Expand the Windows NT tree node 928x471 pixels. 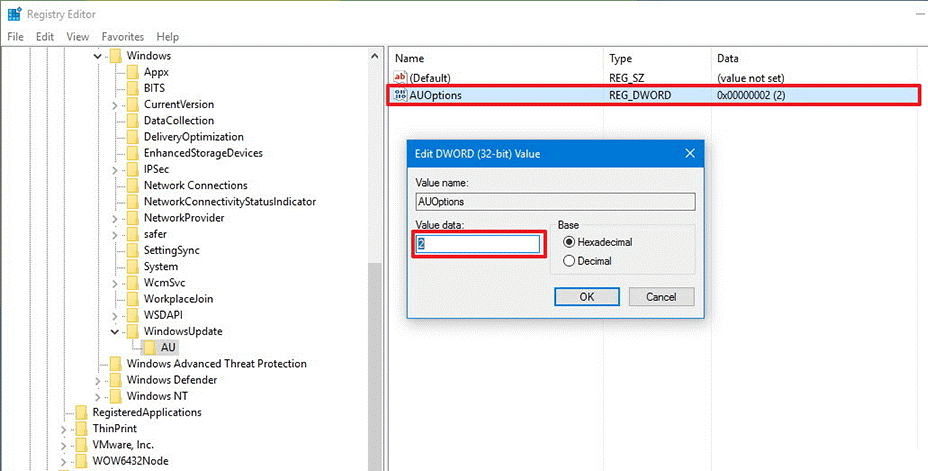98,396
